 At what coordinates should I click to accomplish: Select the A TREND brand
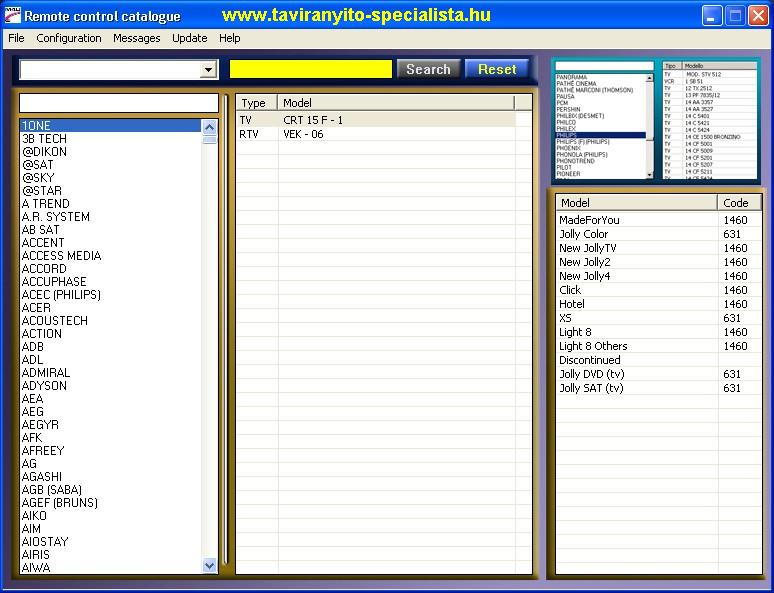coord(111,203)
